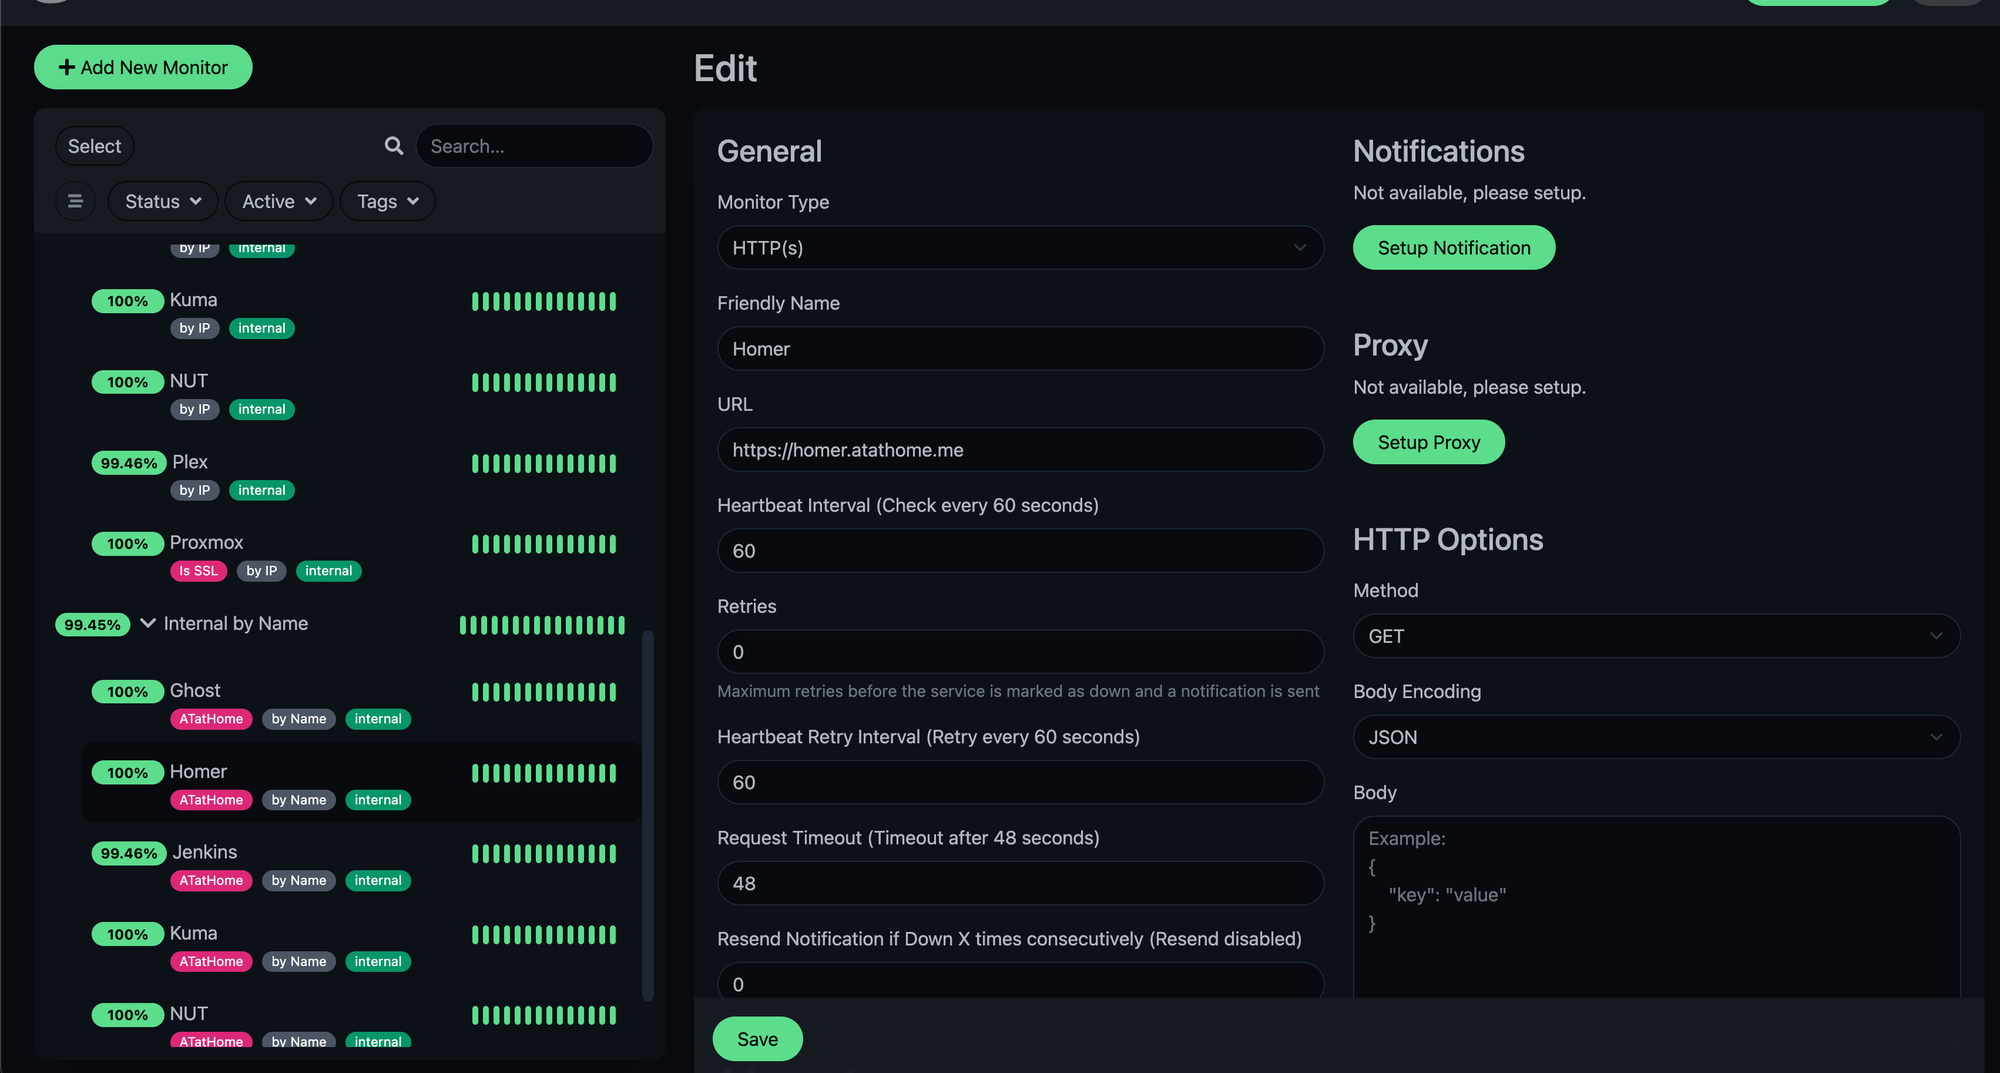
Task: Open the Active filter menu
Action: [278, 201]
